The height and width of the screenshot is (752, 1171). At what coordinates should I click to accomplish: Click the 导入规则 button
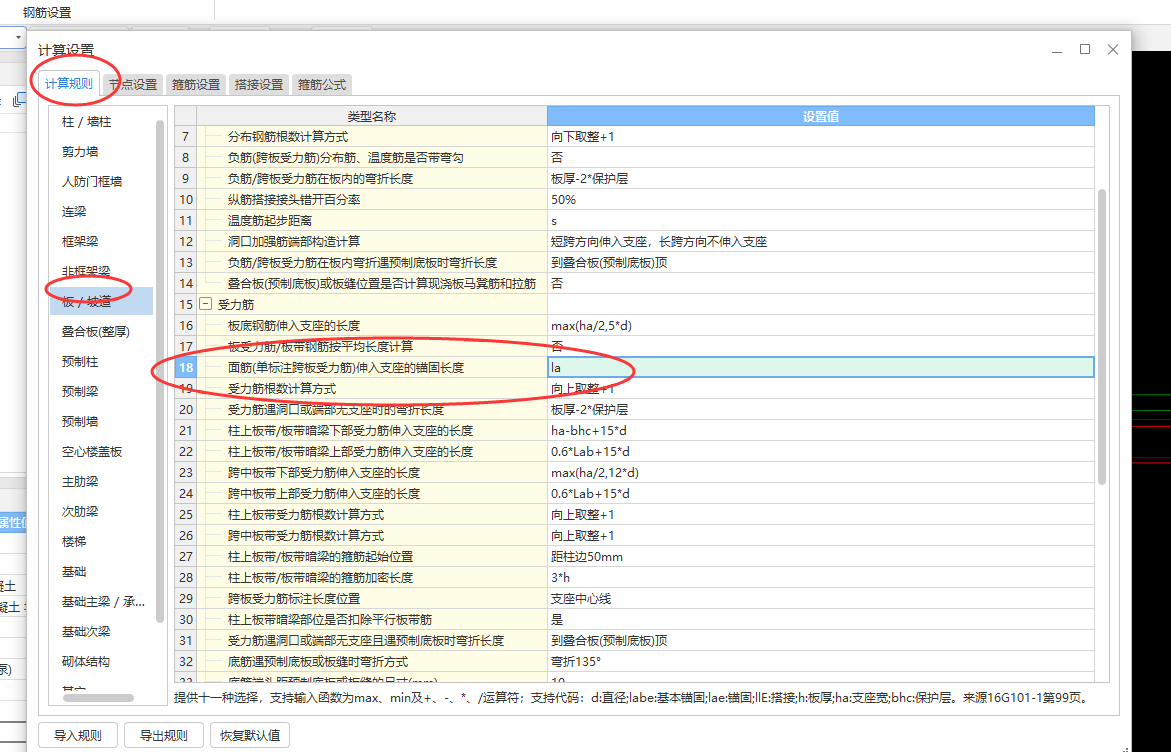point(78,735)
